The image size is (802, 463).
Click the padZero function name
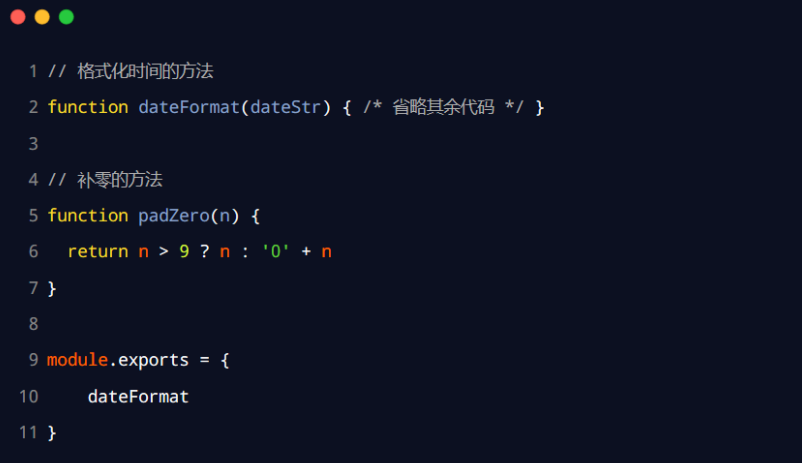coord(174,215)
